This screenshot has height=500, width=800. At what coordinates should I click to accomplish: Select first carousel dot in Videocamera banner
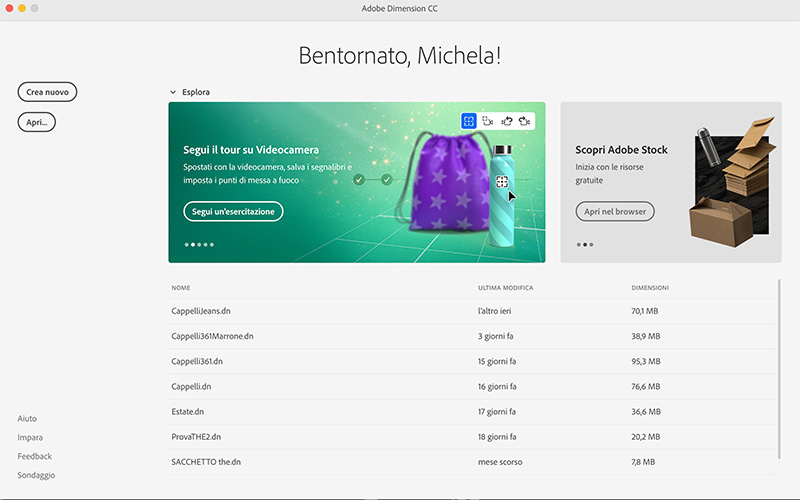[x=186, y=244]
